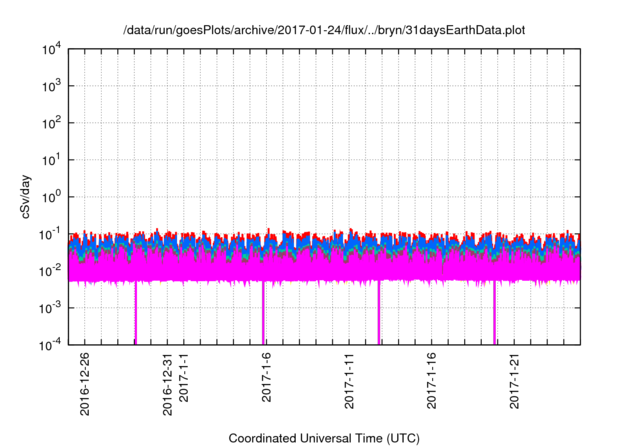Click the 10^-1 y-axis tick label
This screenshot has width=640, height=448.
(x=51, y=235)
